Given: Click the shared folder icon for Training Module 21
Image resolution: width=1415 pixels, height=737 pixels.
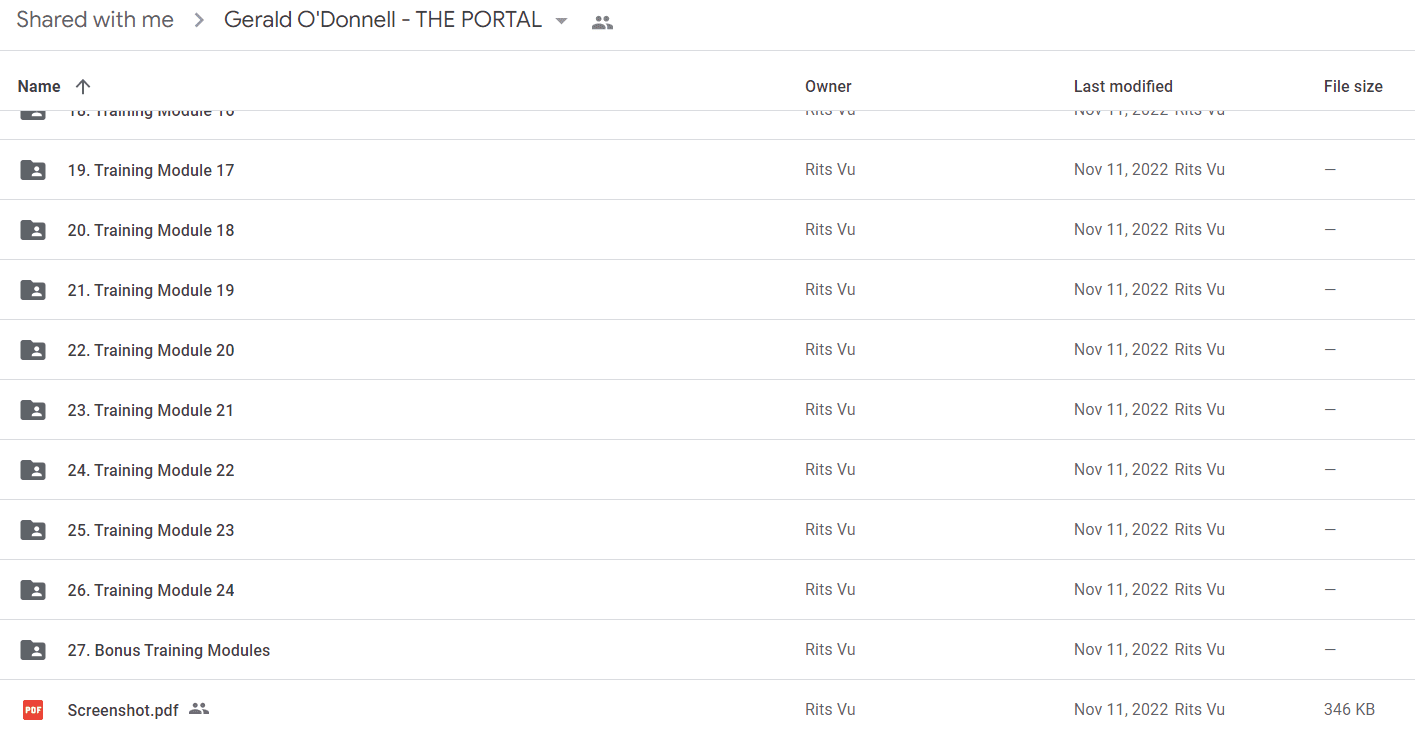Looking at the screenshot, I should (33, 410).
